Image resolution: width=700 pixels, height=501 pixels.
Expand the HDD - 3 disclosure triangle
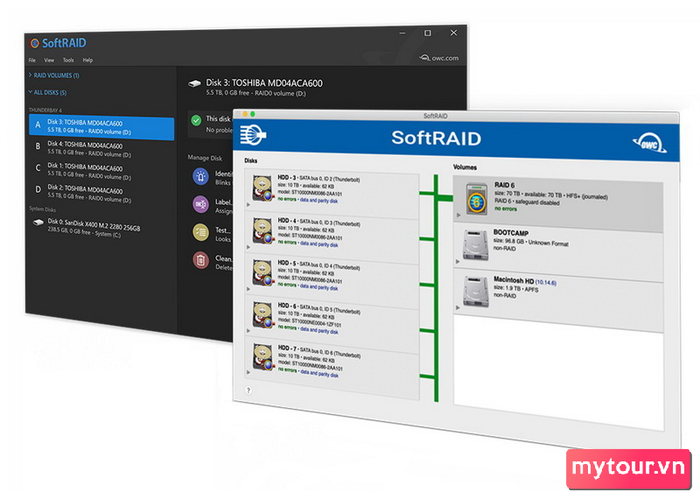click(249, 205)
